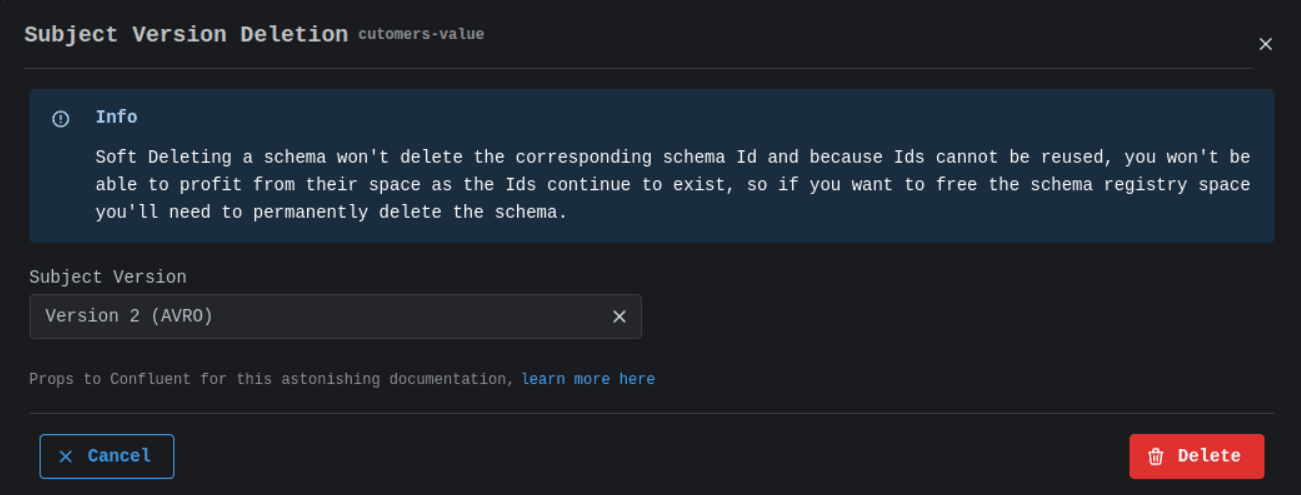
Task: Cancel the version deletion
Action: pos(107,456)
